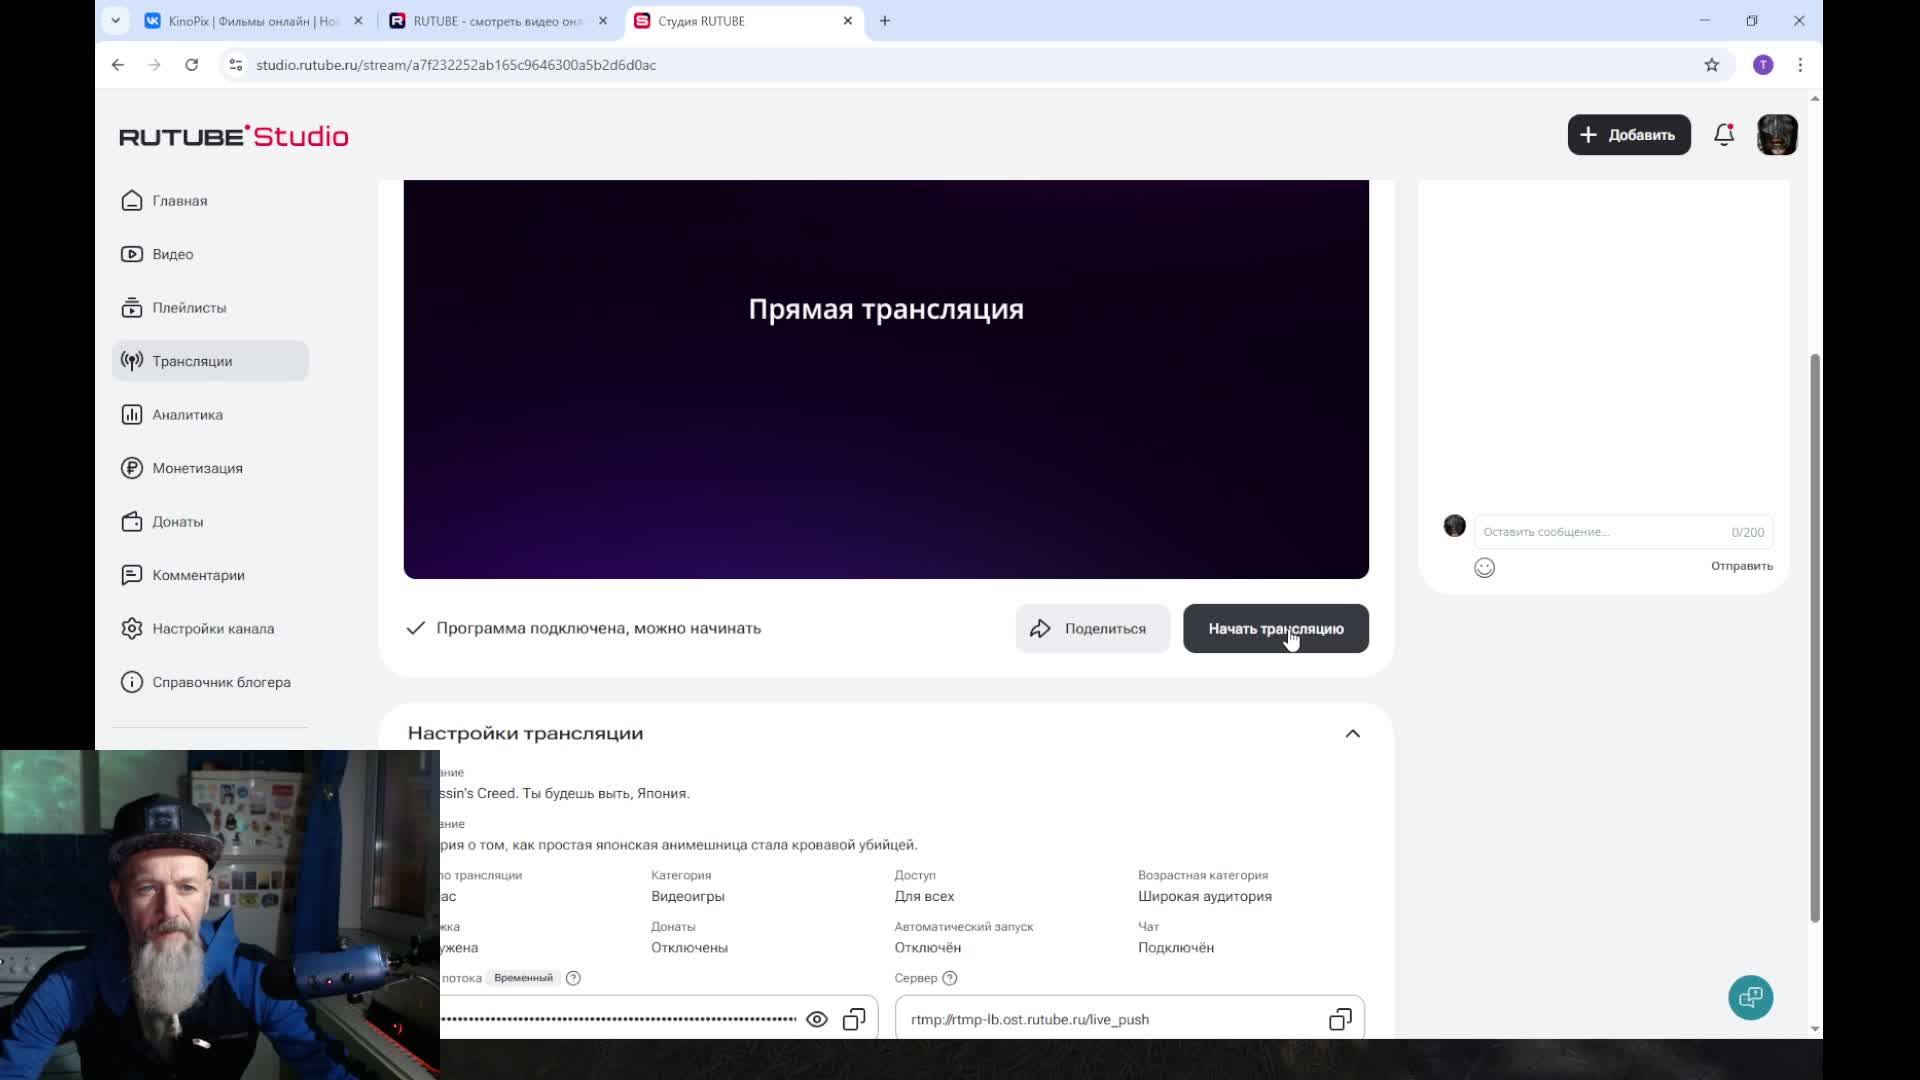Reveal the stream key with the eye icon

pos(816,1019)
